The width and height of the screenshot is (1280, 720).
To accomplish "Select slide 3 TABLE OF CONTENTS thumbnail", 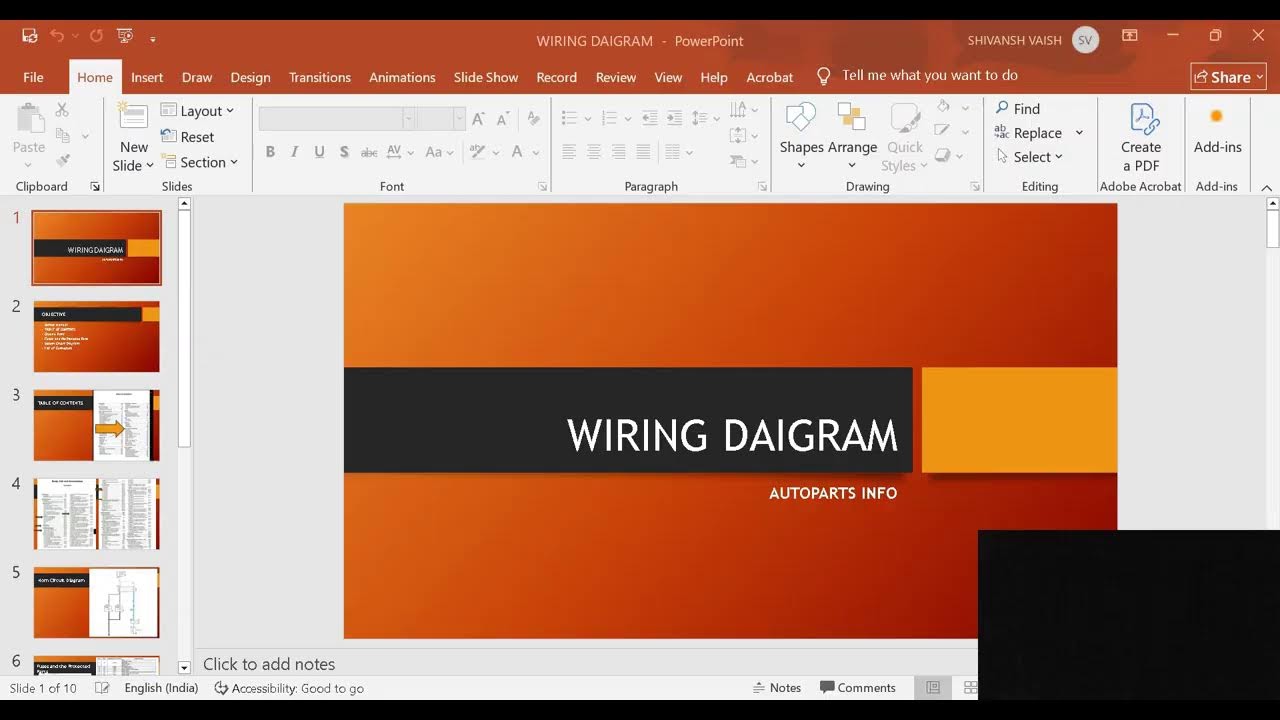I will [x=96, y=425].
